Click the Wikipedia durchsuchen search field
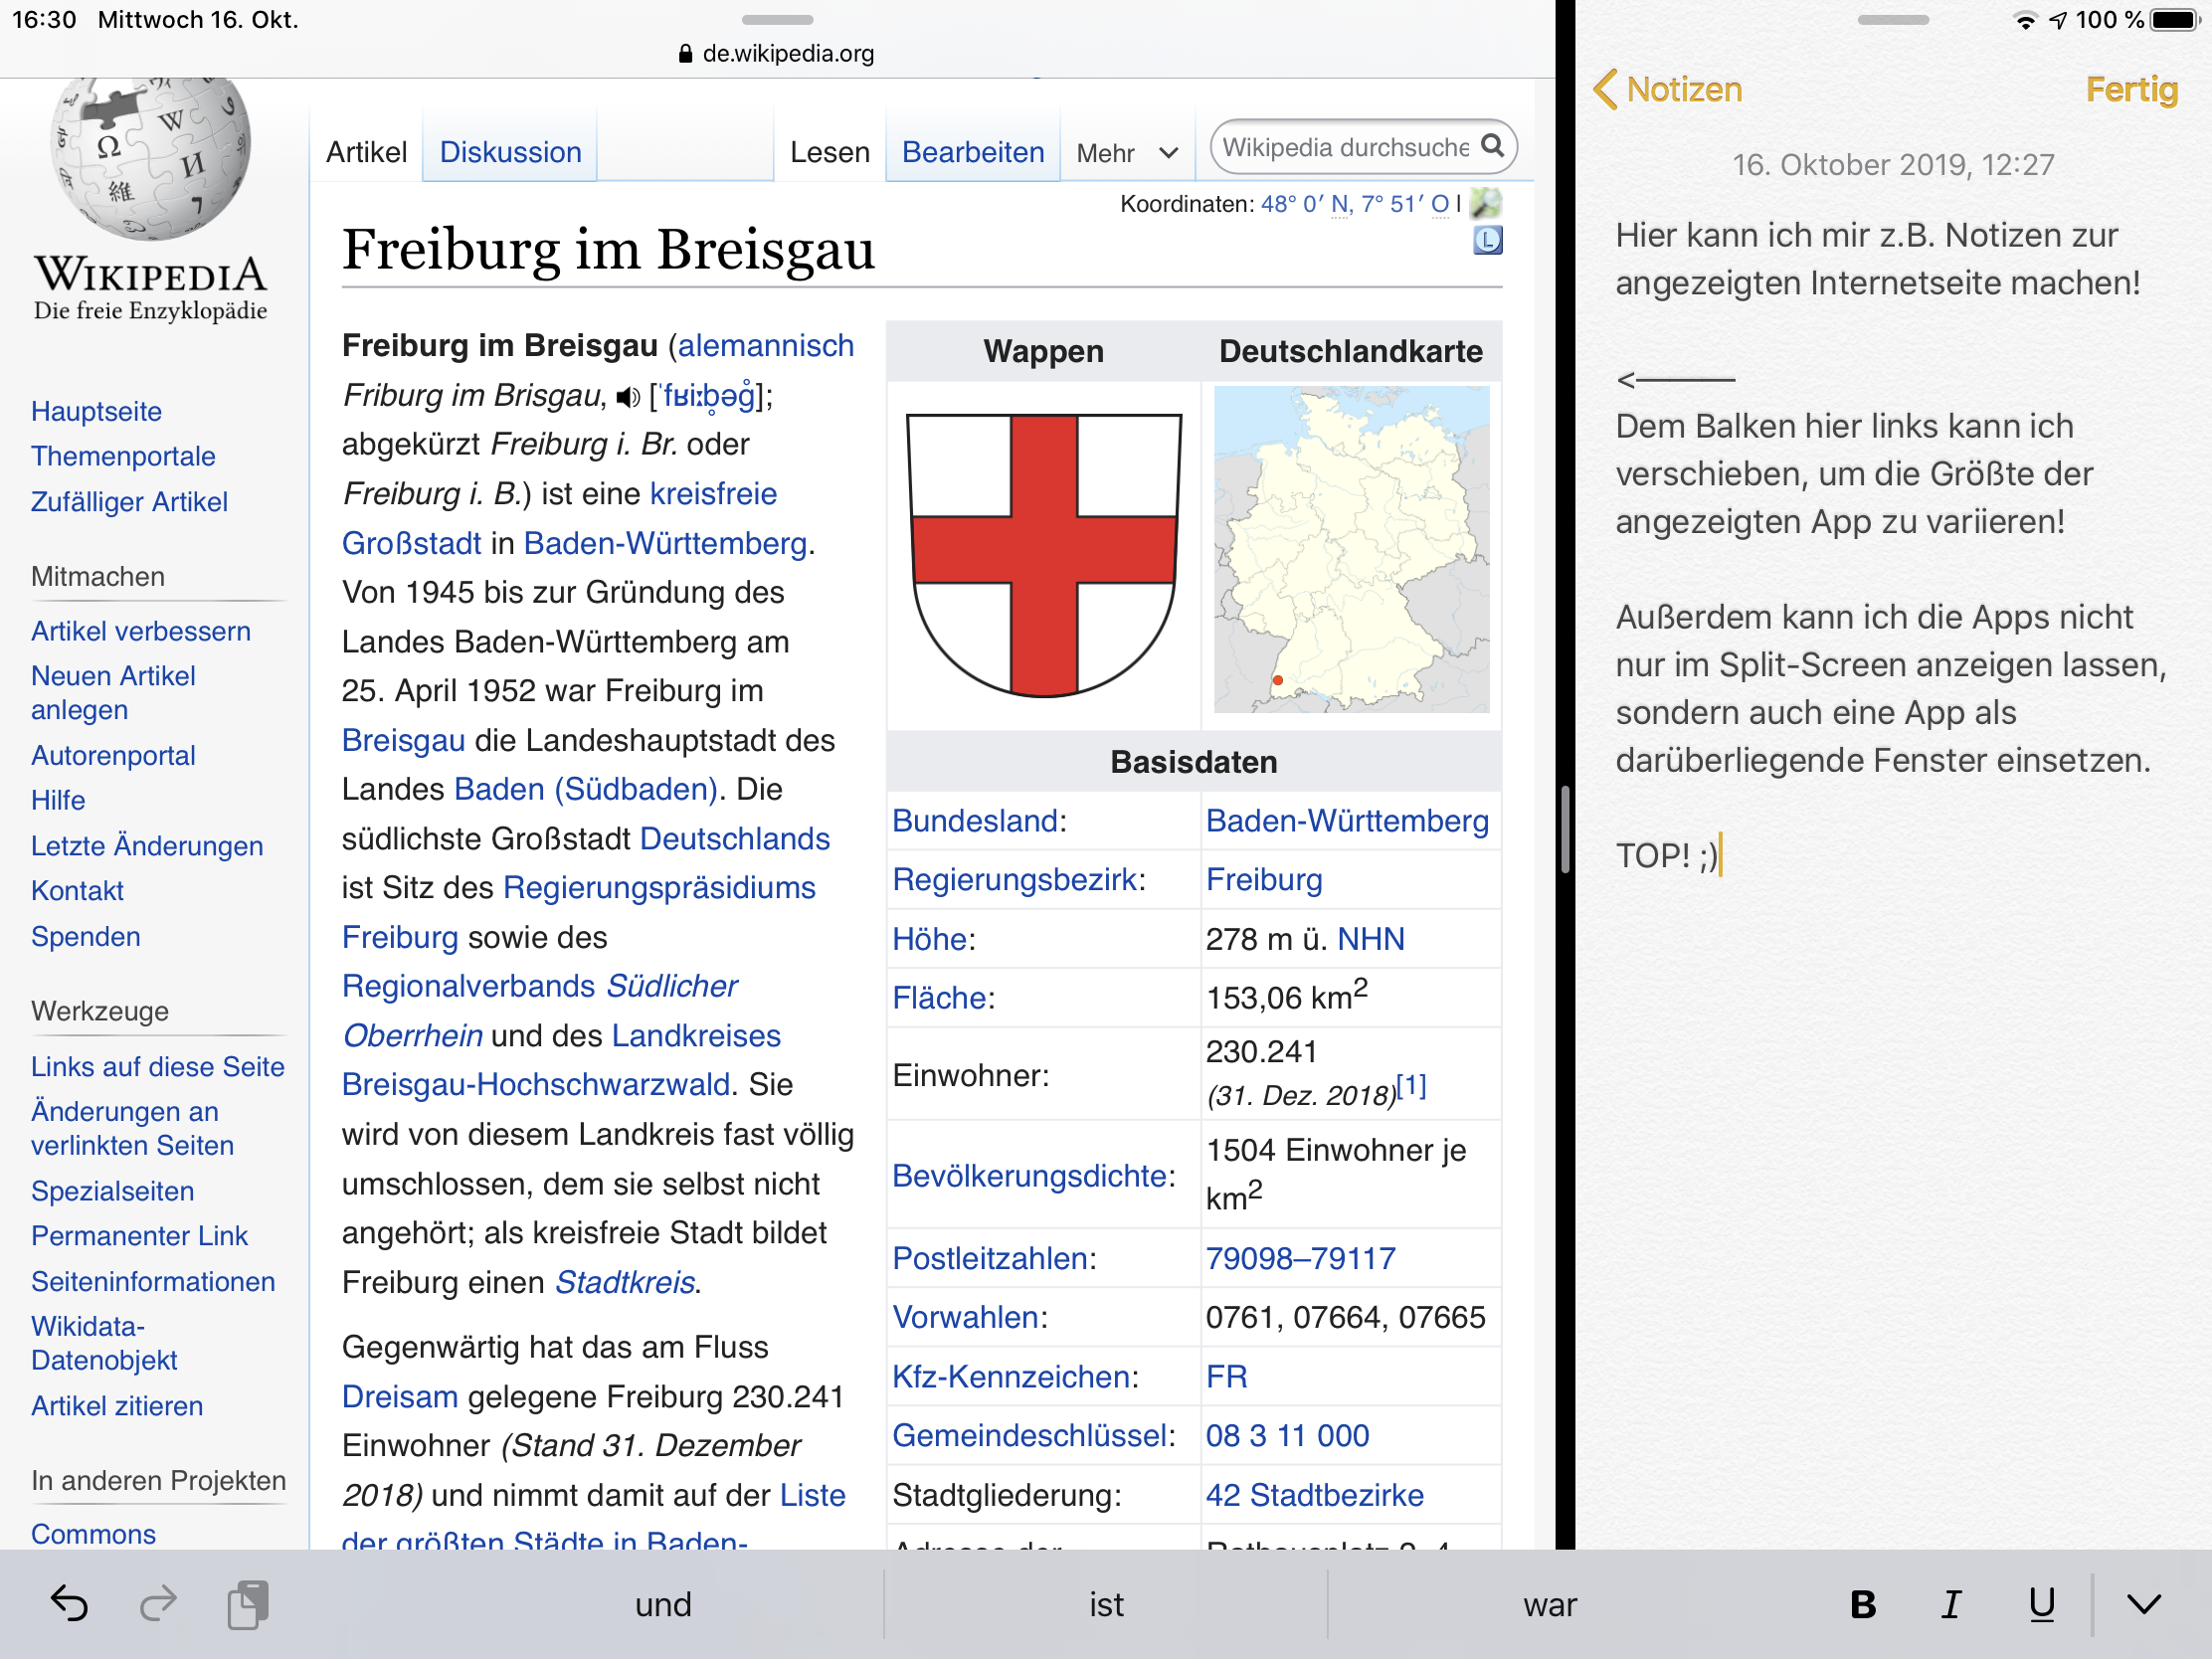2212x1659 pixels. pos(1345,147)
